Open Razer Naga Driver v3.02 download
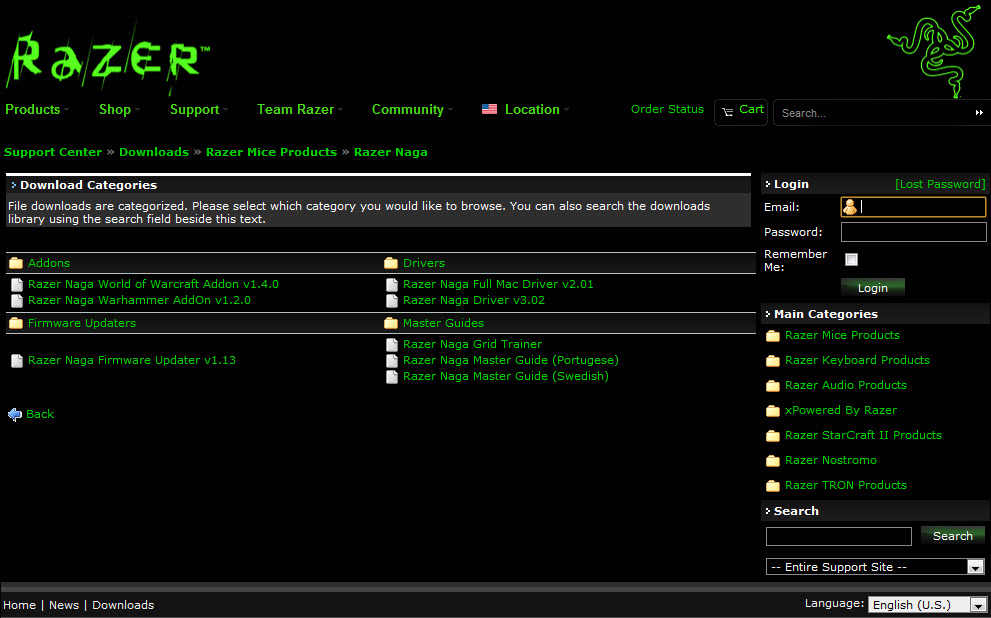 point(474,300)
